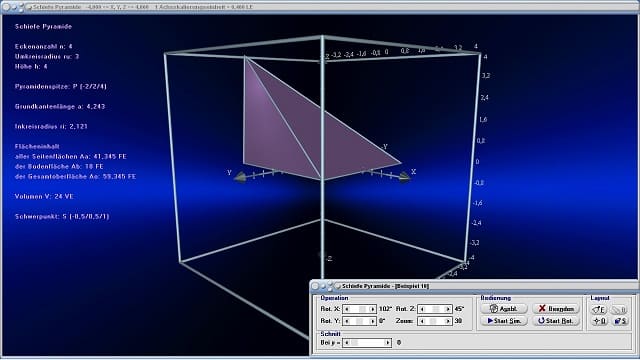The image size is (640, 360).
Task: Click the Y axis arrowhead
Action: pyautogui.click(x=240, y=177)
